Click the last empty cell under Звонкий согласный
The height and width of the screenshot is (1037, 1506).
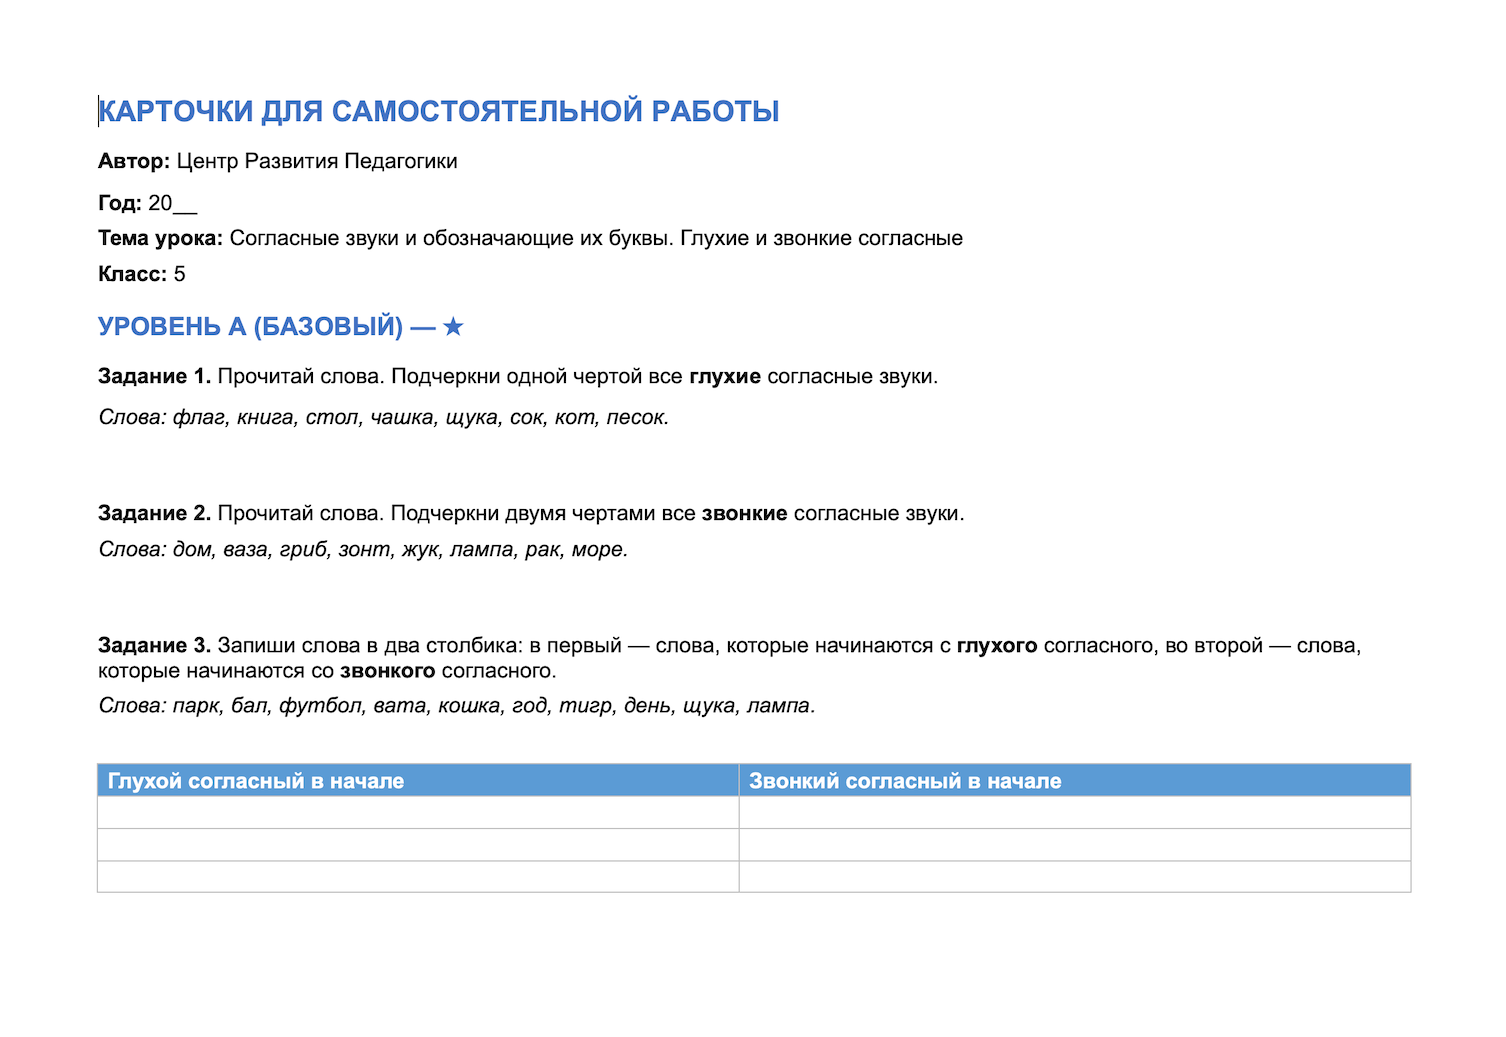pos(1075,876)
